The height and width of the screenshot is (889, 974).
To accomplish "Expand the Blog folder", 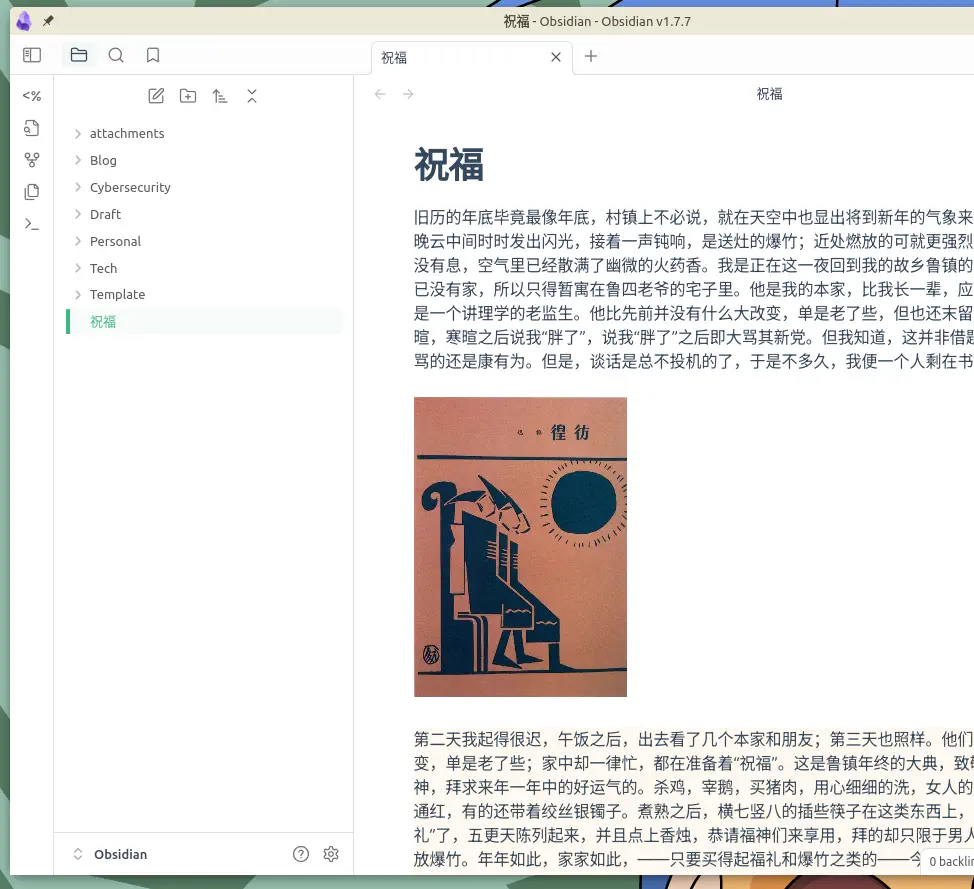I will pos(204,160).
